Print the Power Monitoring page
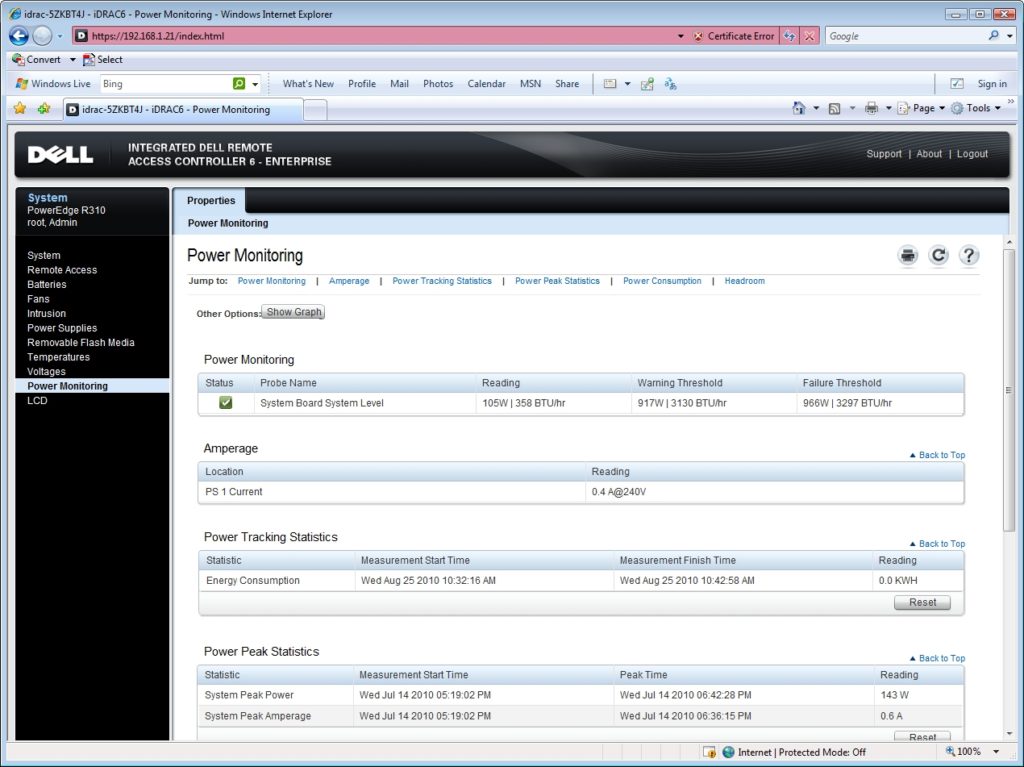The image size is (1024, 767). (907, 255)
